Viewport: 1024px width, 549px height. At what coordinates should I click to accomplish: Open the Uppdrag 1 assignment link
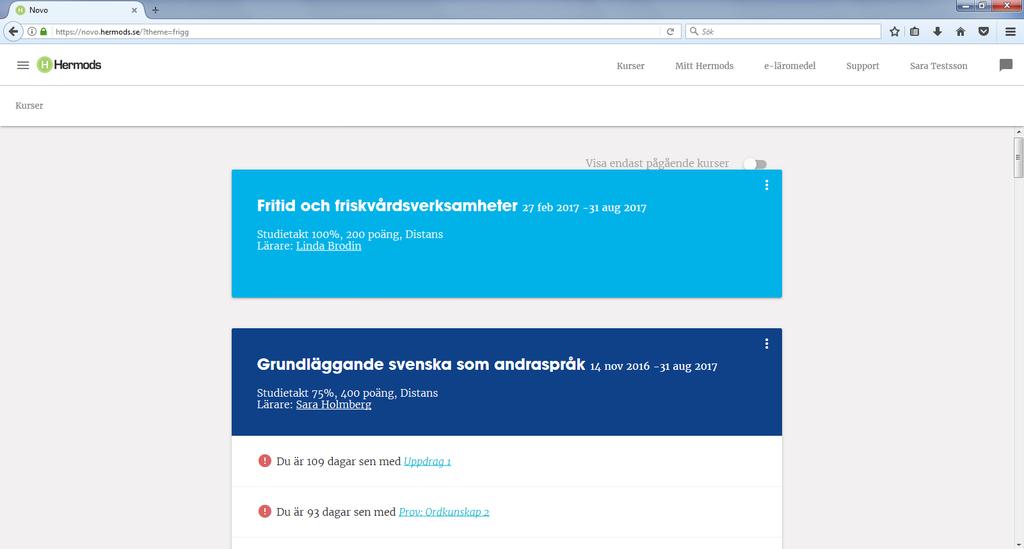[427, 462]
